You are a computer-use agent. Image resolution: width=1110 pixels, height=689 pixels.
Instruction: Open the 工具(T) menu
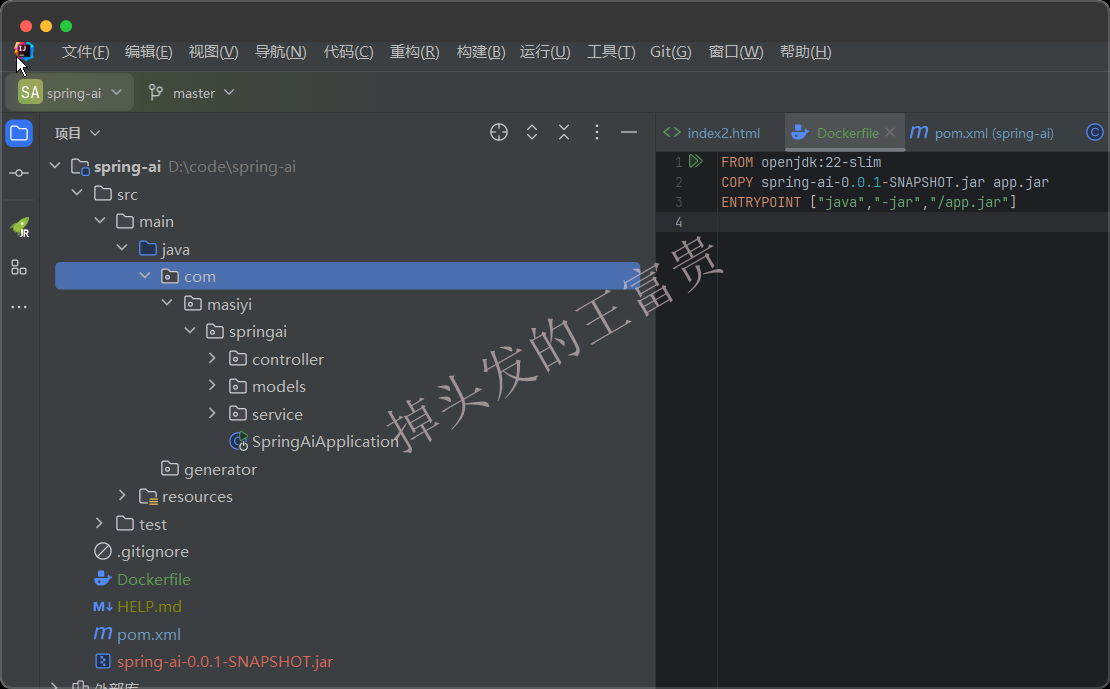click(611, 52)
